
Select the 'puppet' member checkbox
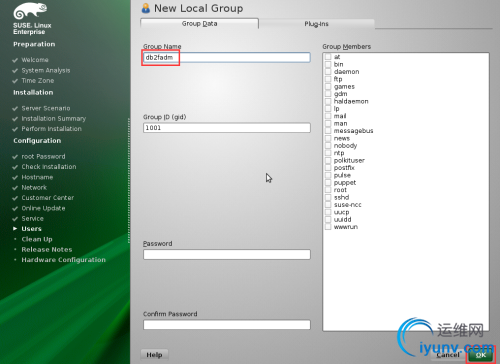(328, 183)
